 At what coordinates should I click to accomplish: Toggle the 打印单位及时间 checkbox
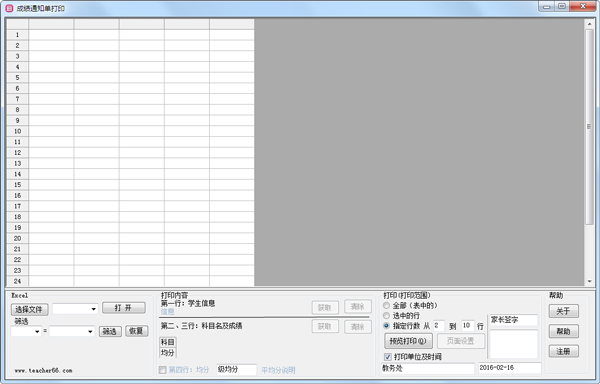[x=388, y=357]
